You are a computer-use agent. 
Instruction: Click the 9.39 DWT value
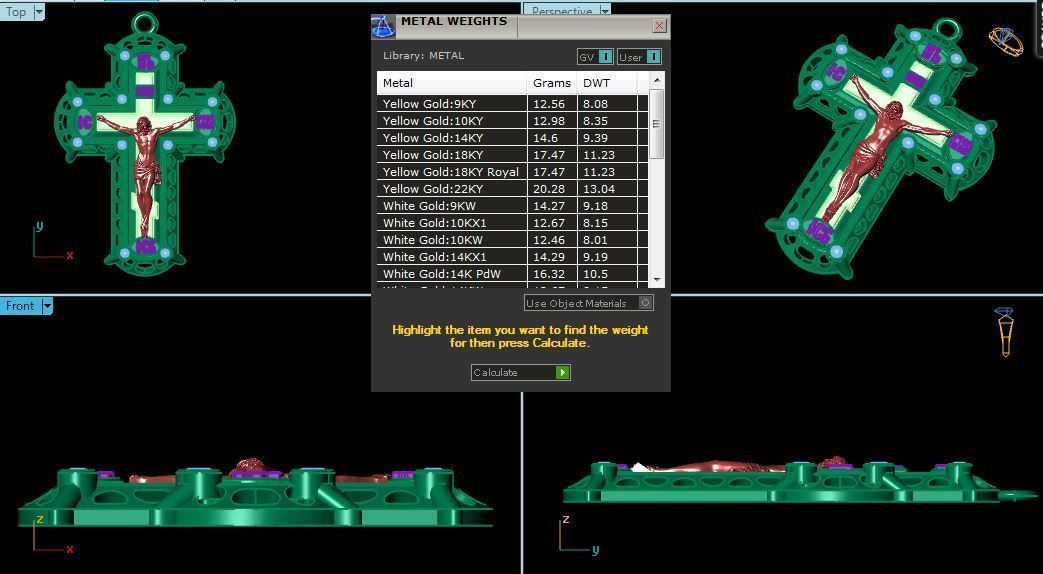(595, 138)
